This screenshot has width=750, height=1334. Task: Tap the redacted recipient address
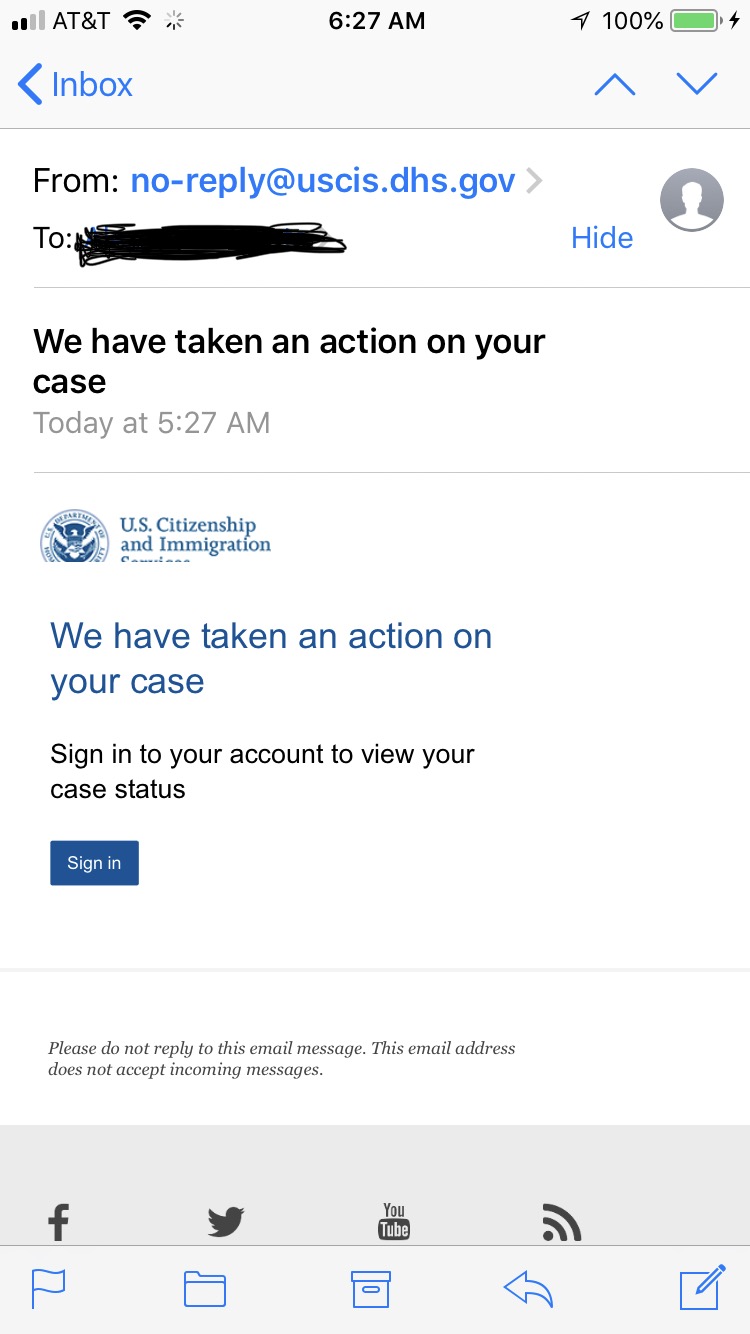(212, 242)
